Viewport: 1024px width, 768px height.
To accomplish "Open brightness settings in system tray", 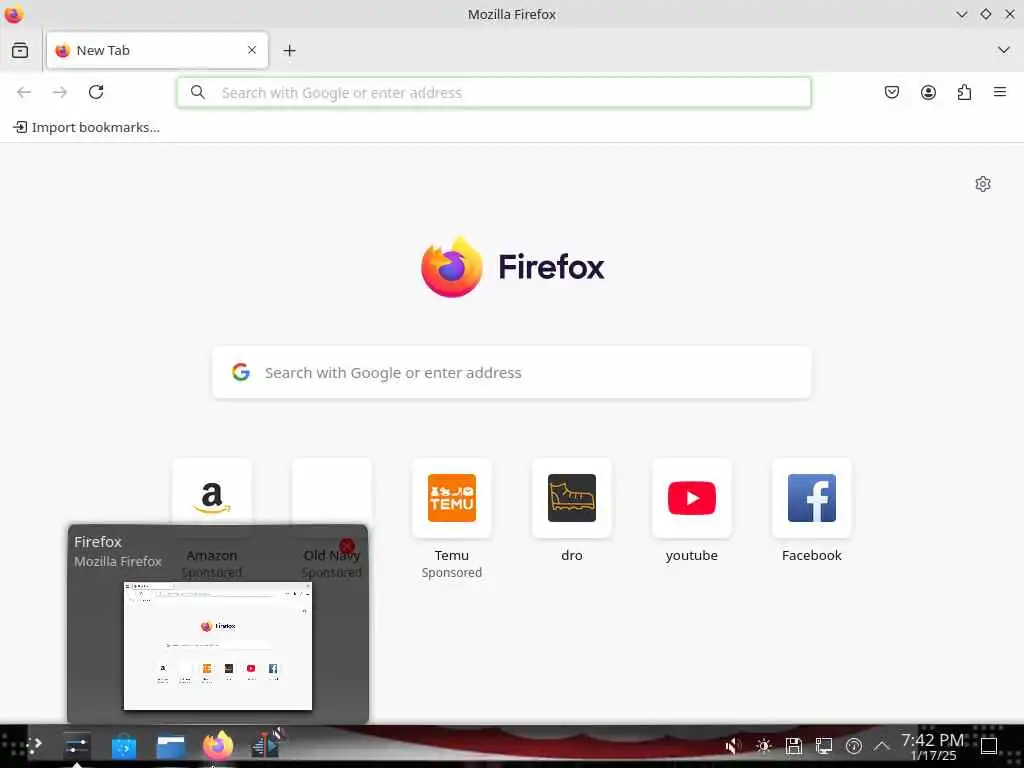I will click(763, 745).
